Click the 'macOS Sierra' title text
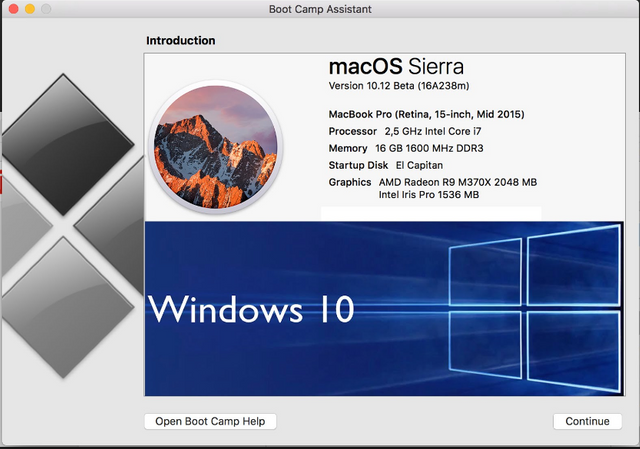Image resolution: width=640 pixels, height=449 pixels. coord(396,66)
